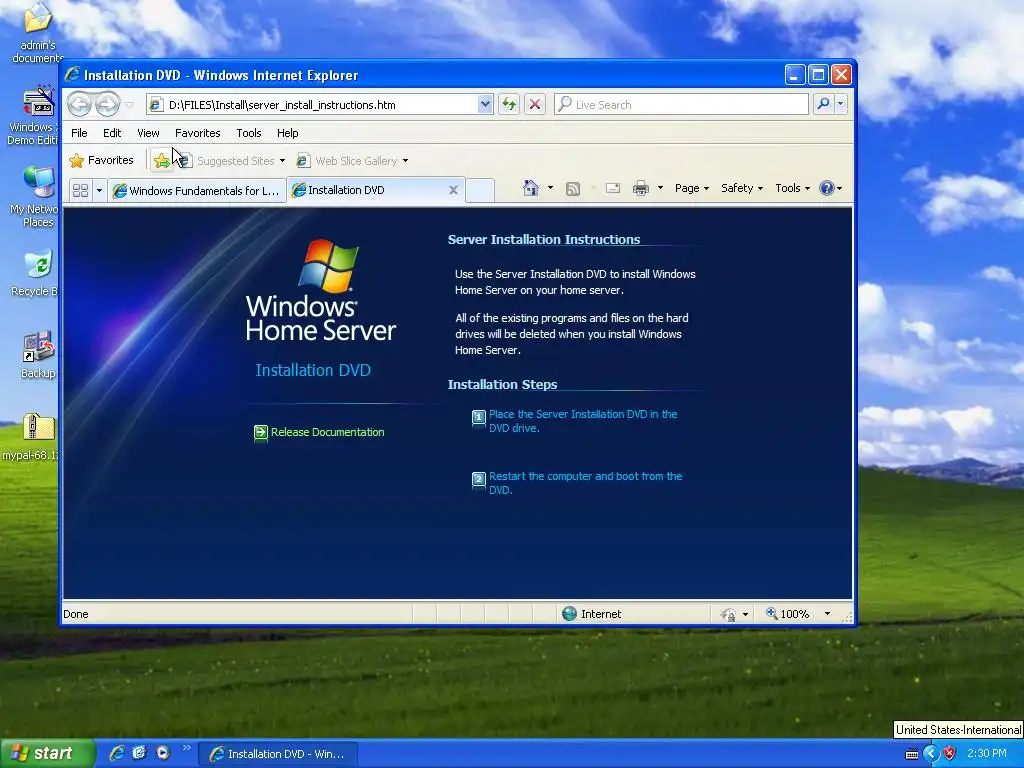Open the Start menu
Viewport: 1024px width, 768px height.
point(47,753)
